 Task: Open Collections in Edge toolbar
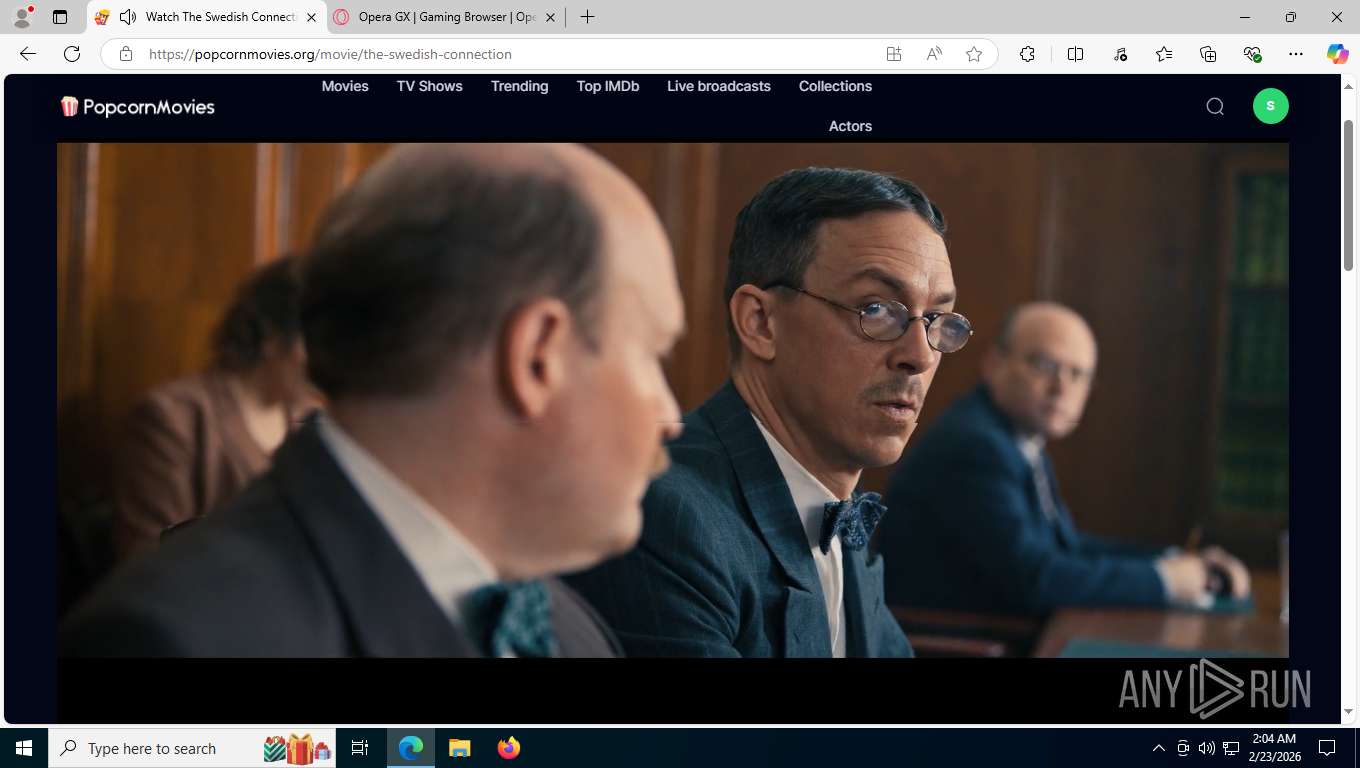(1208, 54)
